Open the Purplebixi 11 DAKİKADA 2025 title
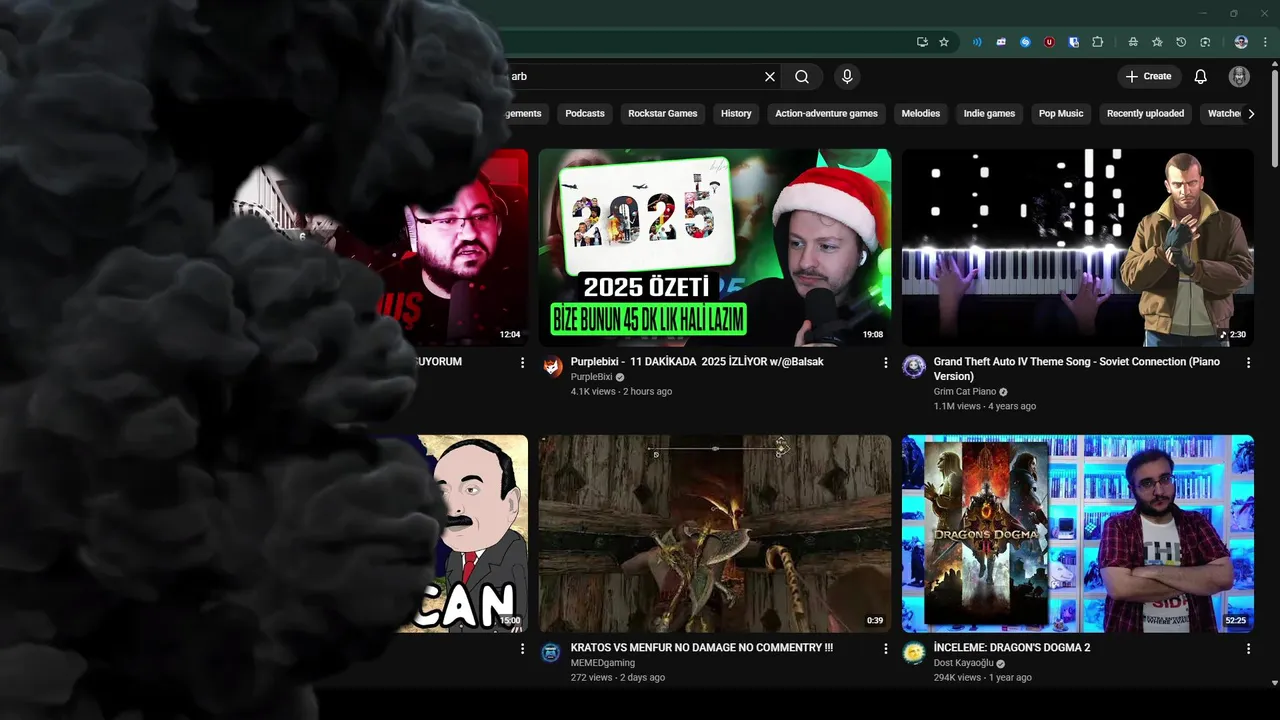This screenshot has height=720, width=1280. pyautogui.click(x=697, y=362)
